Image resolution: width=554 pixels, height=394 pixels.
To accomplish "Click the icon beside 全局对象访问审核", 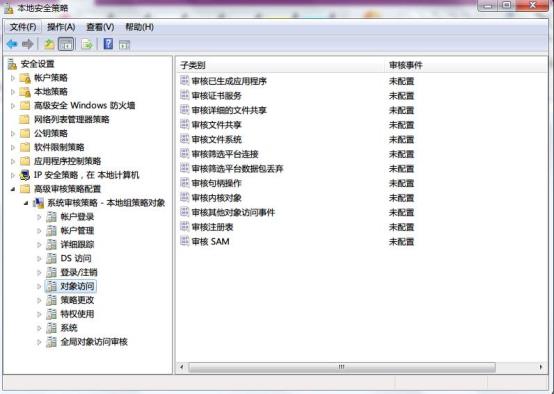I will 51,342.
